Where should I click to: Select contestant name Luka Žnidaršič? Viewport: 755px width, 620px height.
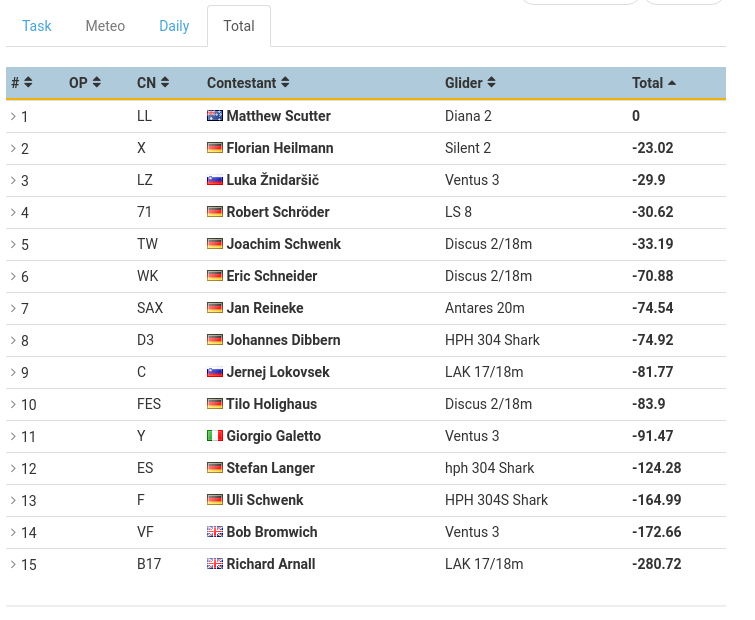coord(273,180)
